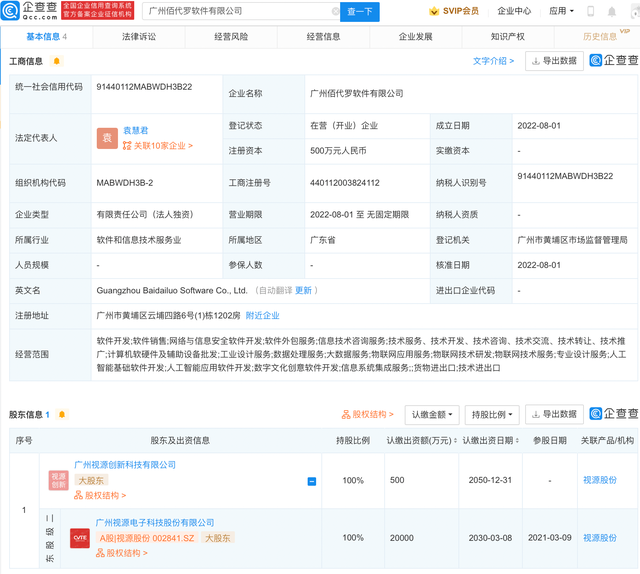Click the CVTE company logo thumbnail

coord(79,537)
